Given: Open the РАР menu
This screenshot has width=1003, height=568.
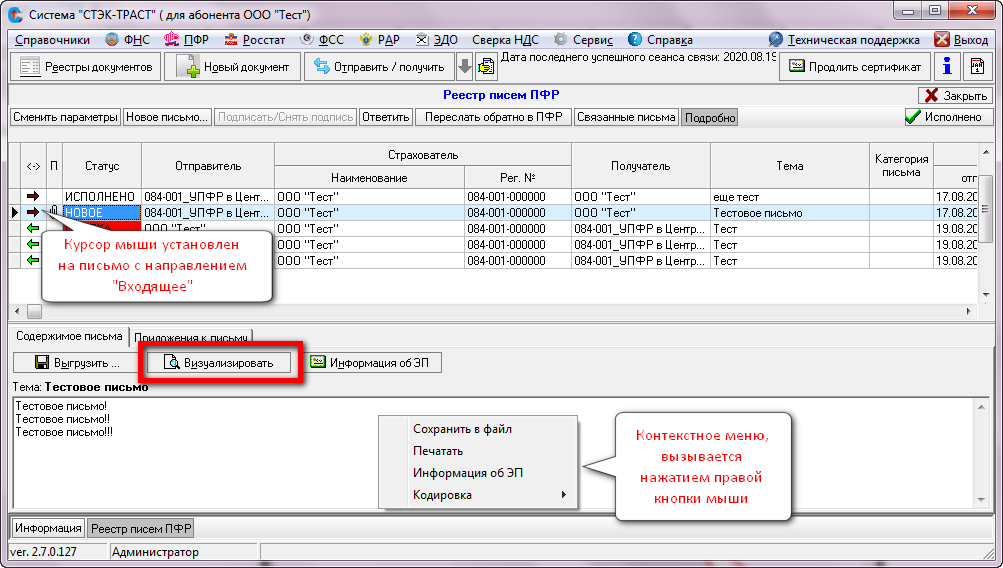Looking at the screenshot, I should point(379,40).
